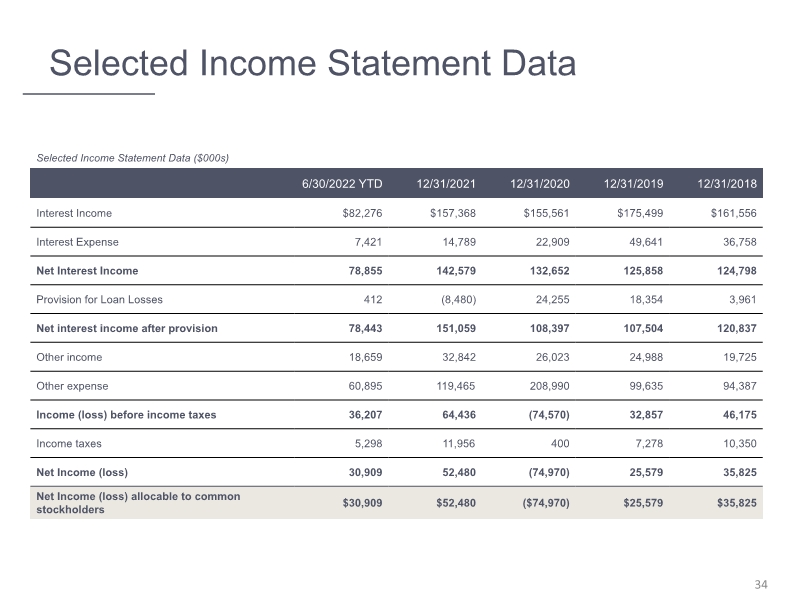Screen dimensions: 792x612
Task: Click Net interest income after provision label
Action: point(127,328)
